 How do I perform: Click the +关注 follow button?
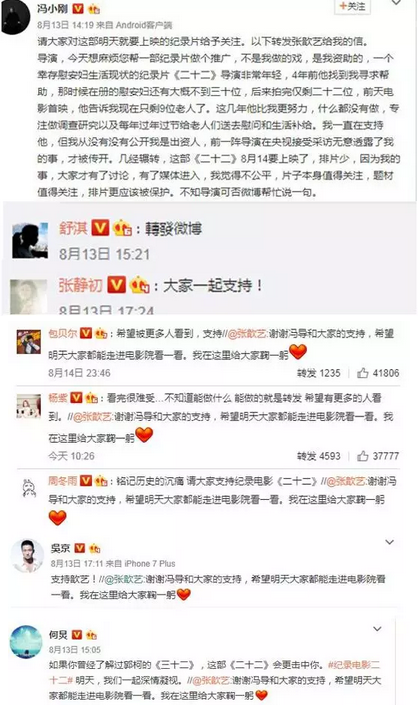pyautogui.click(x=352, y=6)
